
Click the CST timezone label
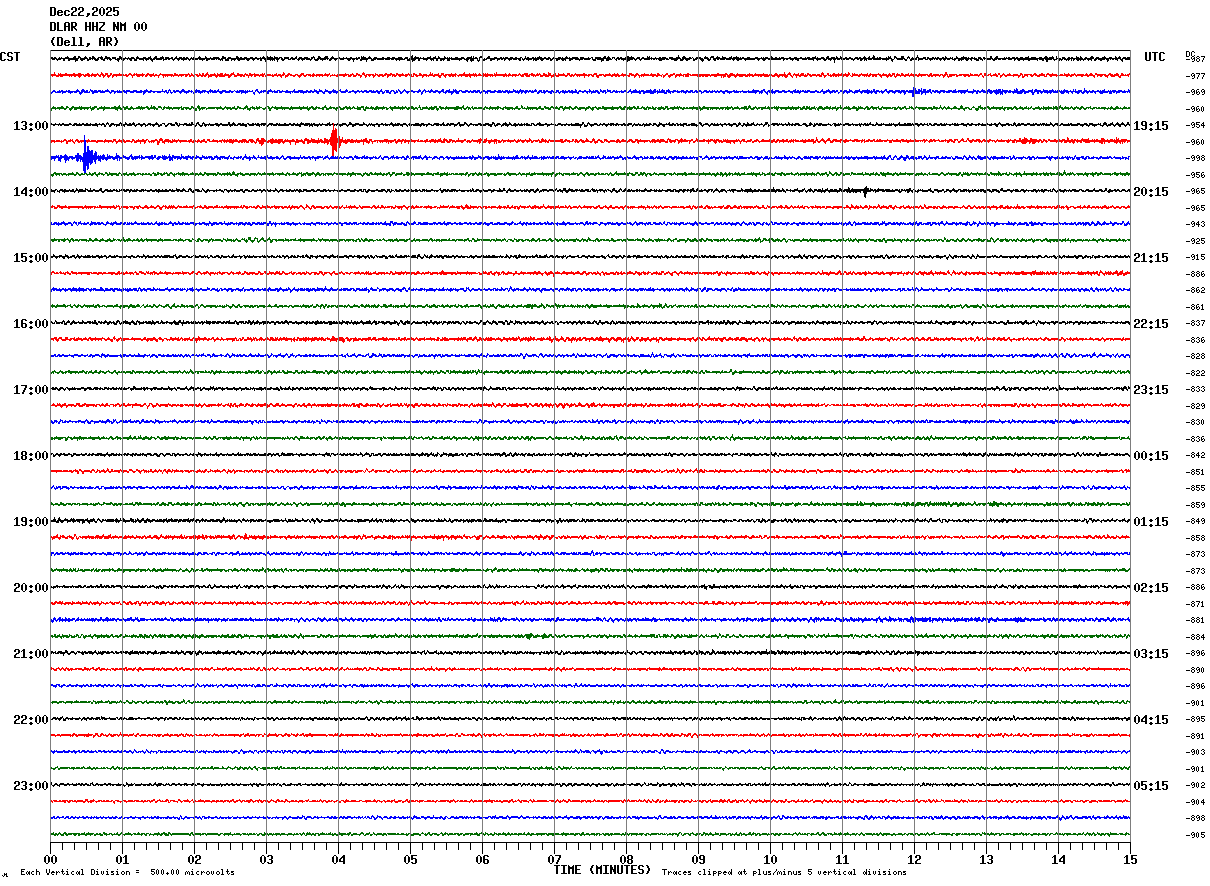10,57
